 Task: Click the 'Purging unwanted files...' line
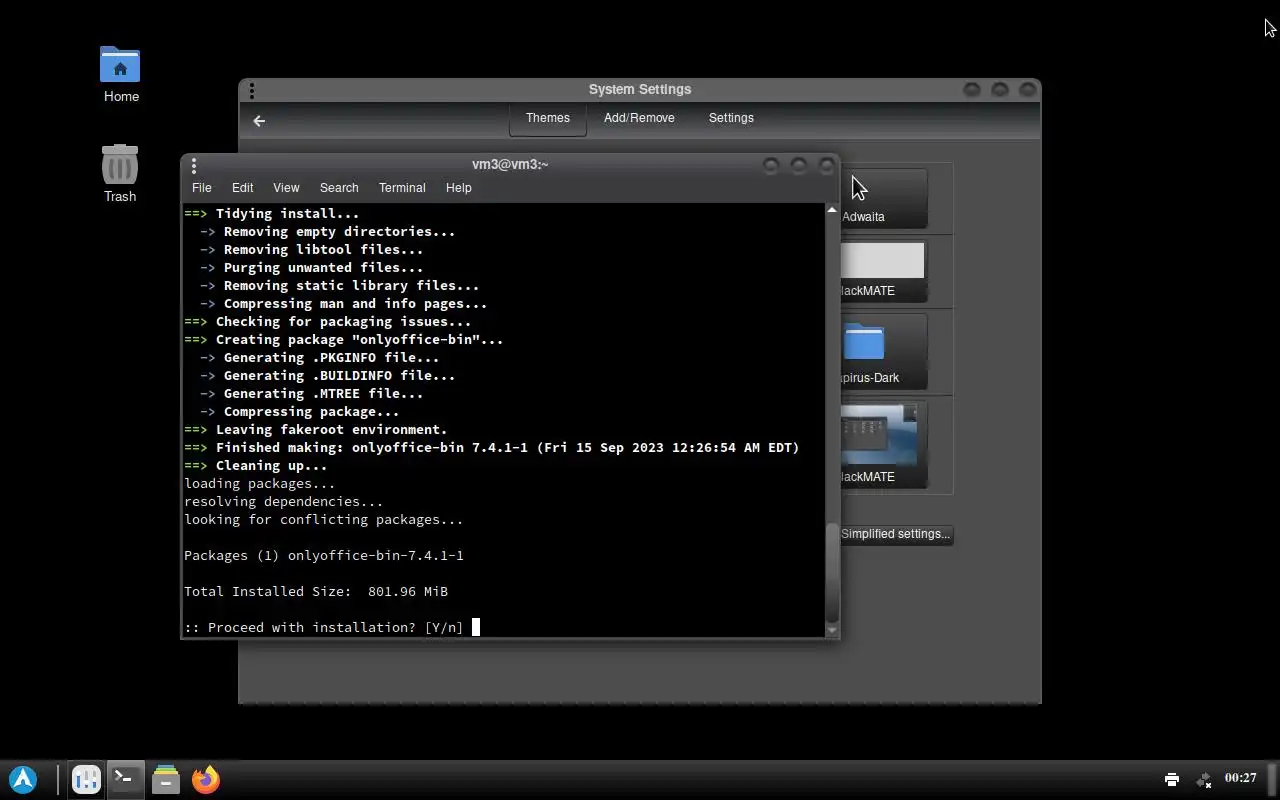click(312, 268)
